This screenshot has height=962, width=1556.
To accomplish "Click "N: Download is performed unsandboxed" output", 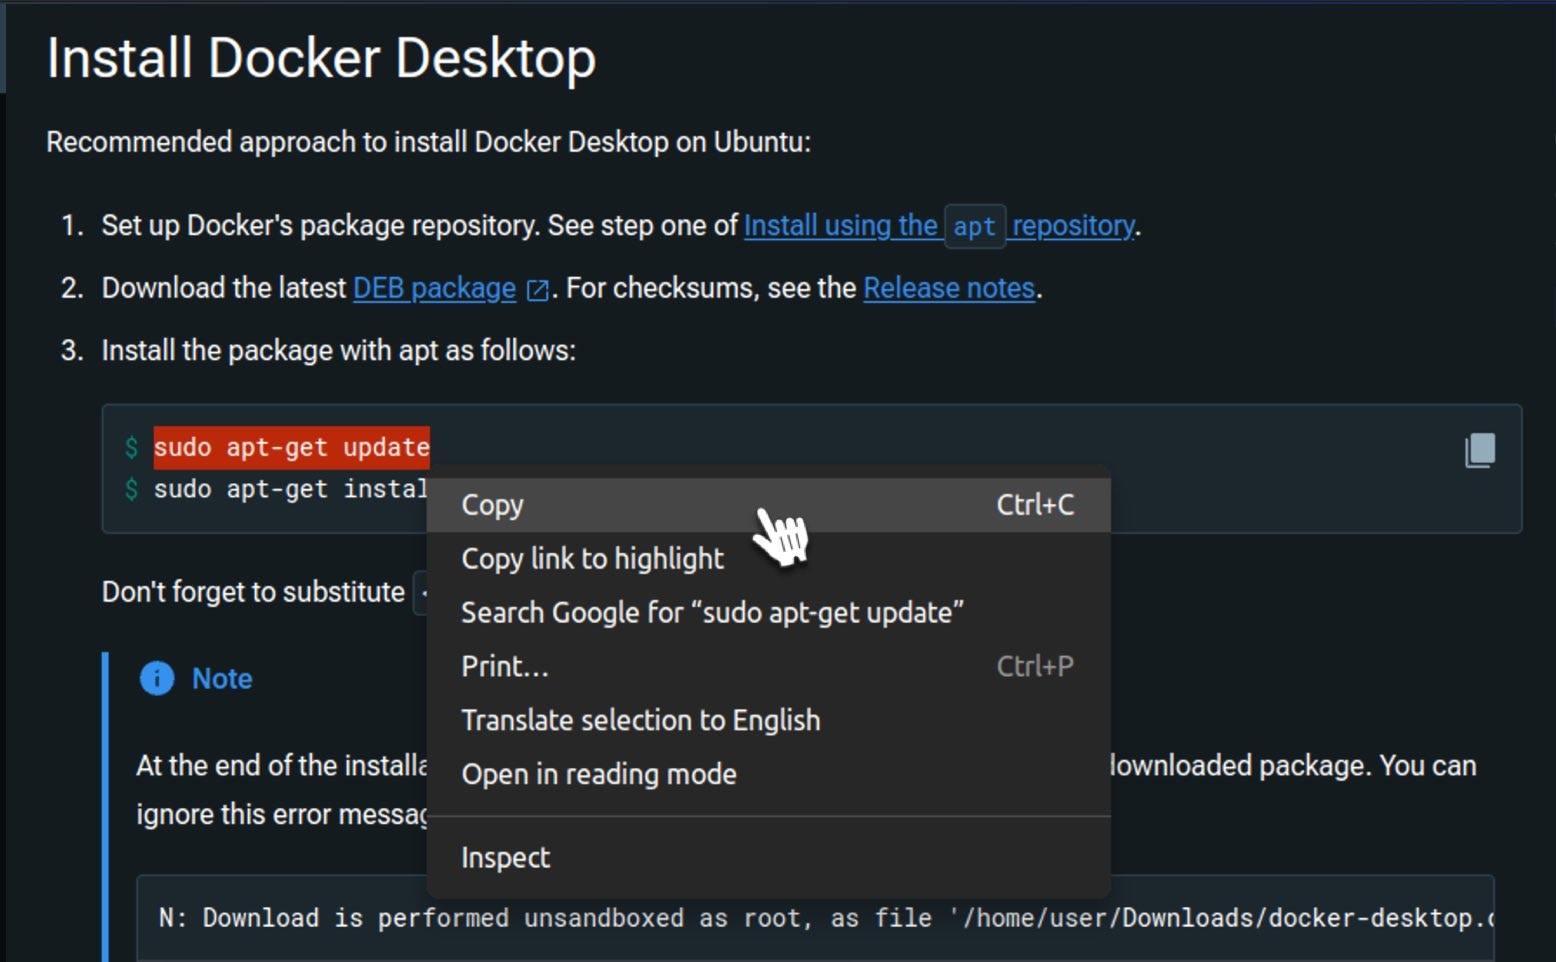I will point(826,918).
